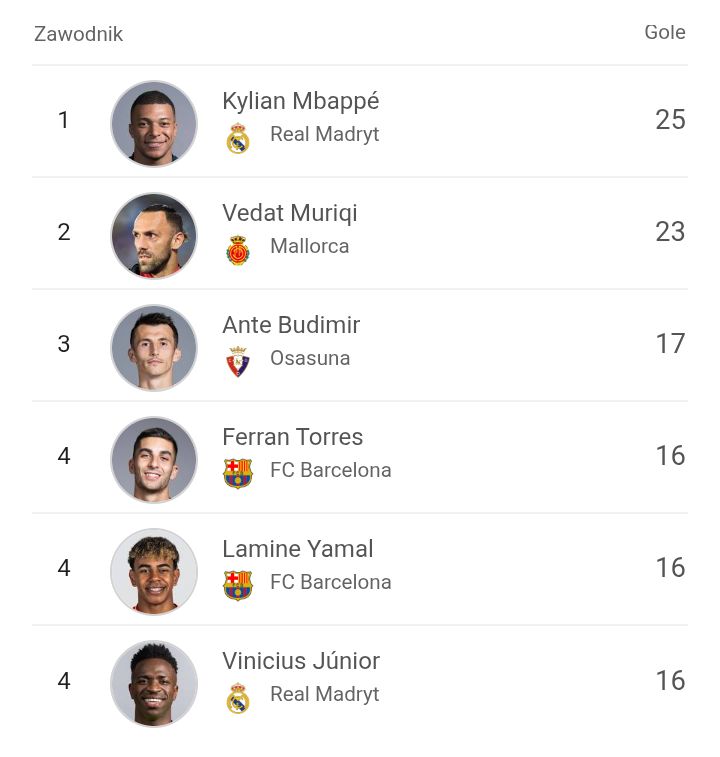Click the FC Barcelona crest under Ferran Torres

pos(238,473)
